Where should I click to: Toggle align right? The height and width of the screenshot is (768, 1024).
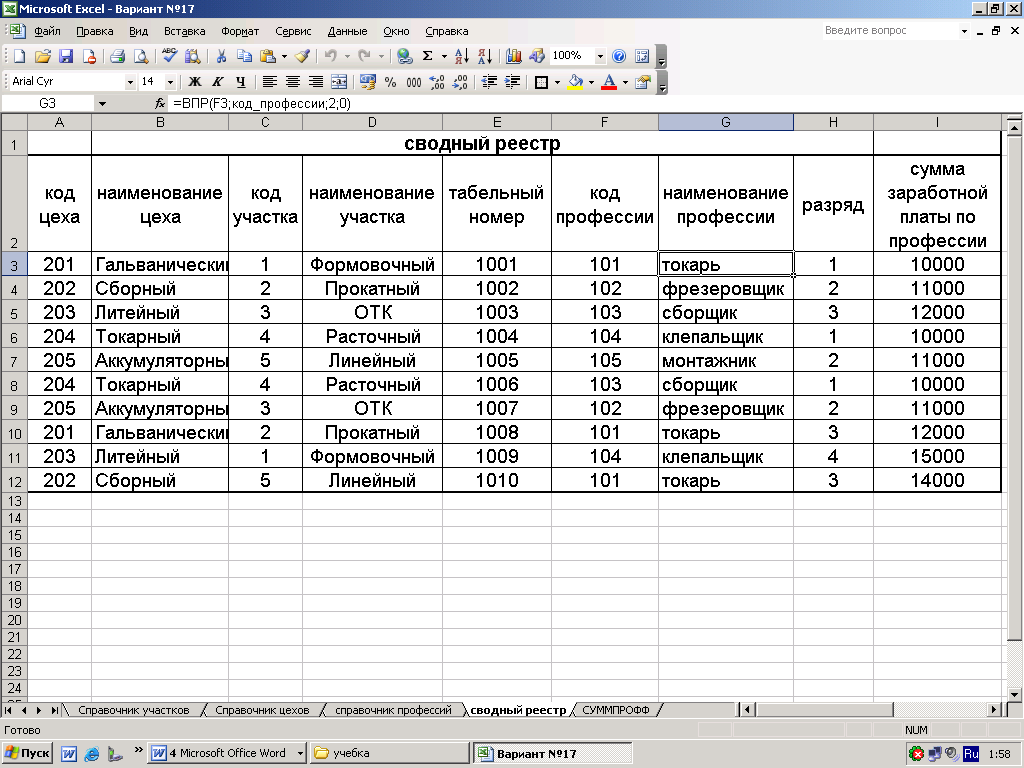(315, 82)
